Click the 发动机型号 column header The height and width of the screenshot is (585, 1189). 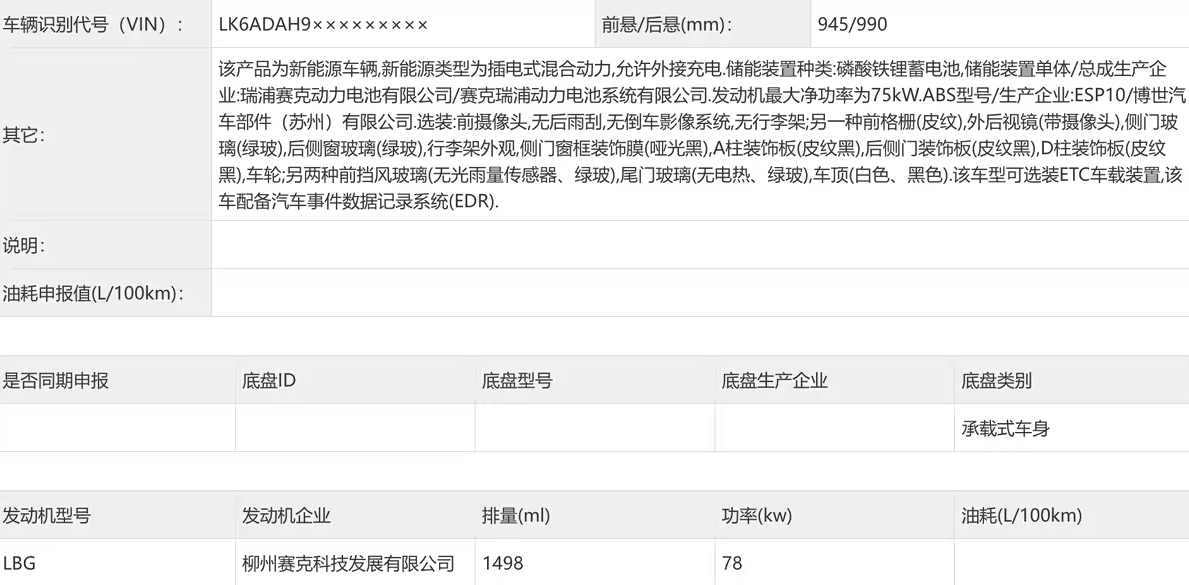tap(46, 516)
